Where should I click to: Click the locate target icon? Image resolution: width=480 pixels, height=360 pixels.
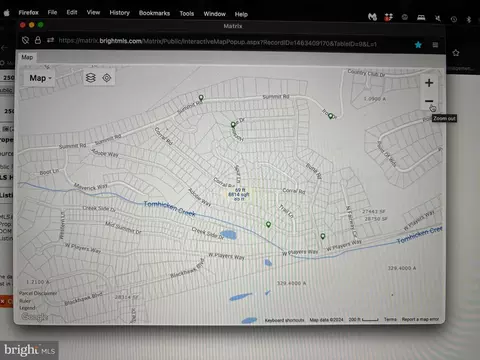tap(107, 78)
